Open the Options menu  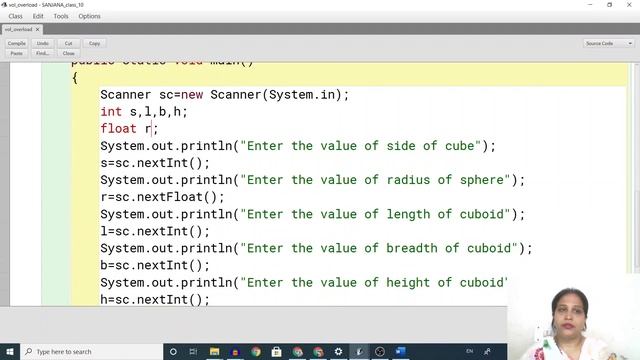[89, 16]
